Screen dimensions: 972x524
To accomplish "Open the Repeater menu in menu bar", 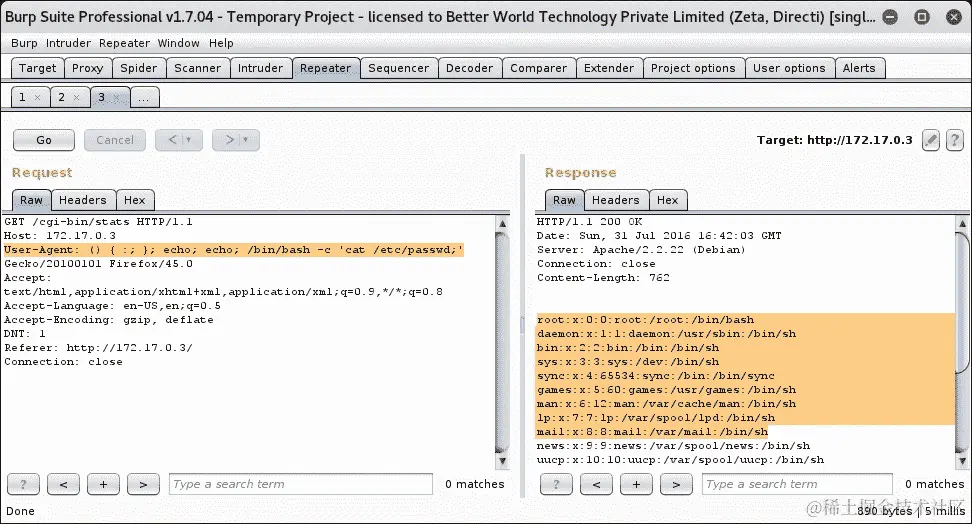I will click(x=124, y=43).
